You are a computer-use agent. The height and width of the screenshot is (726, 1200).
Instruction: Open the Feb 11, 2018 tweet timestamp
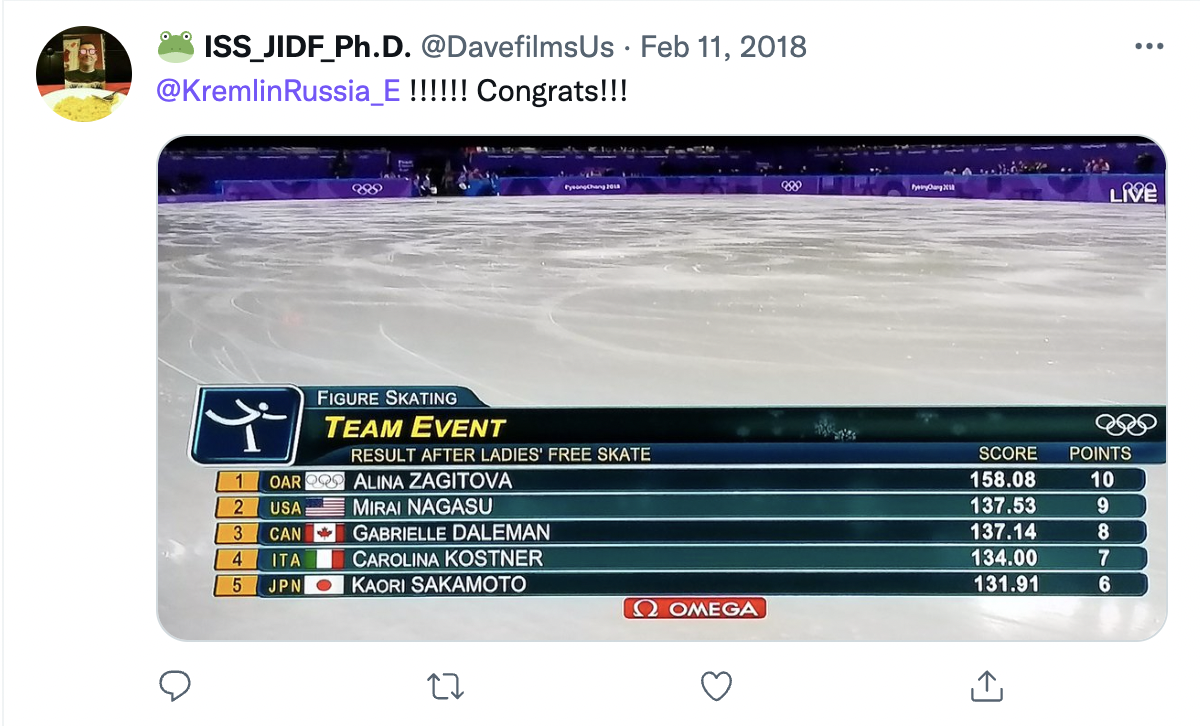point(723,46)
